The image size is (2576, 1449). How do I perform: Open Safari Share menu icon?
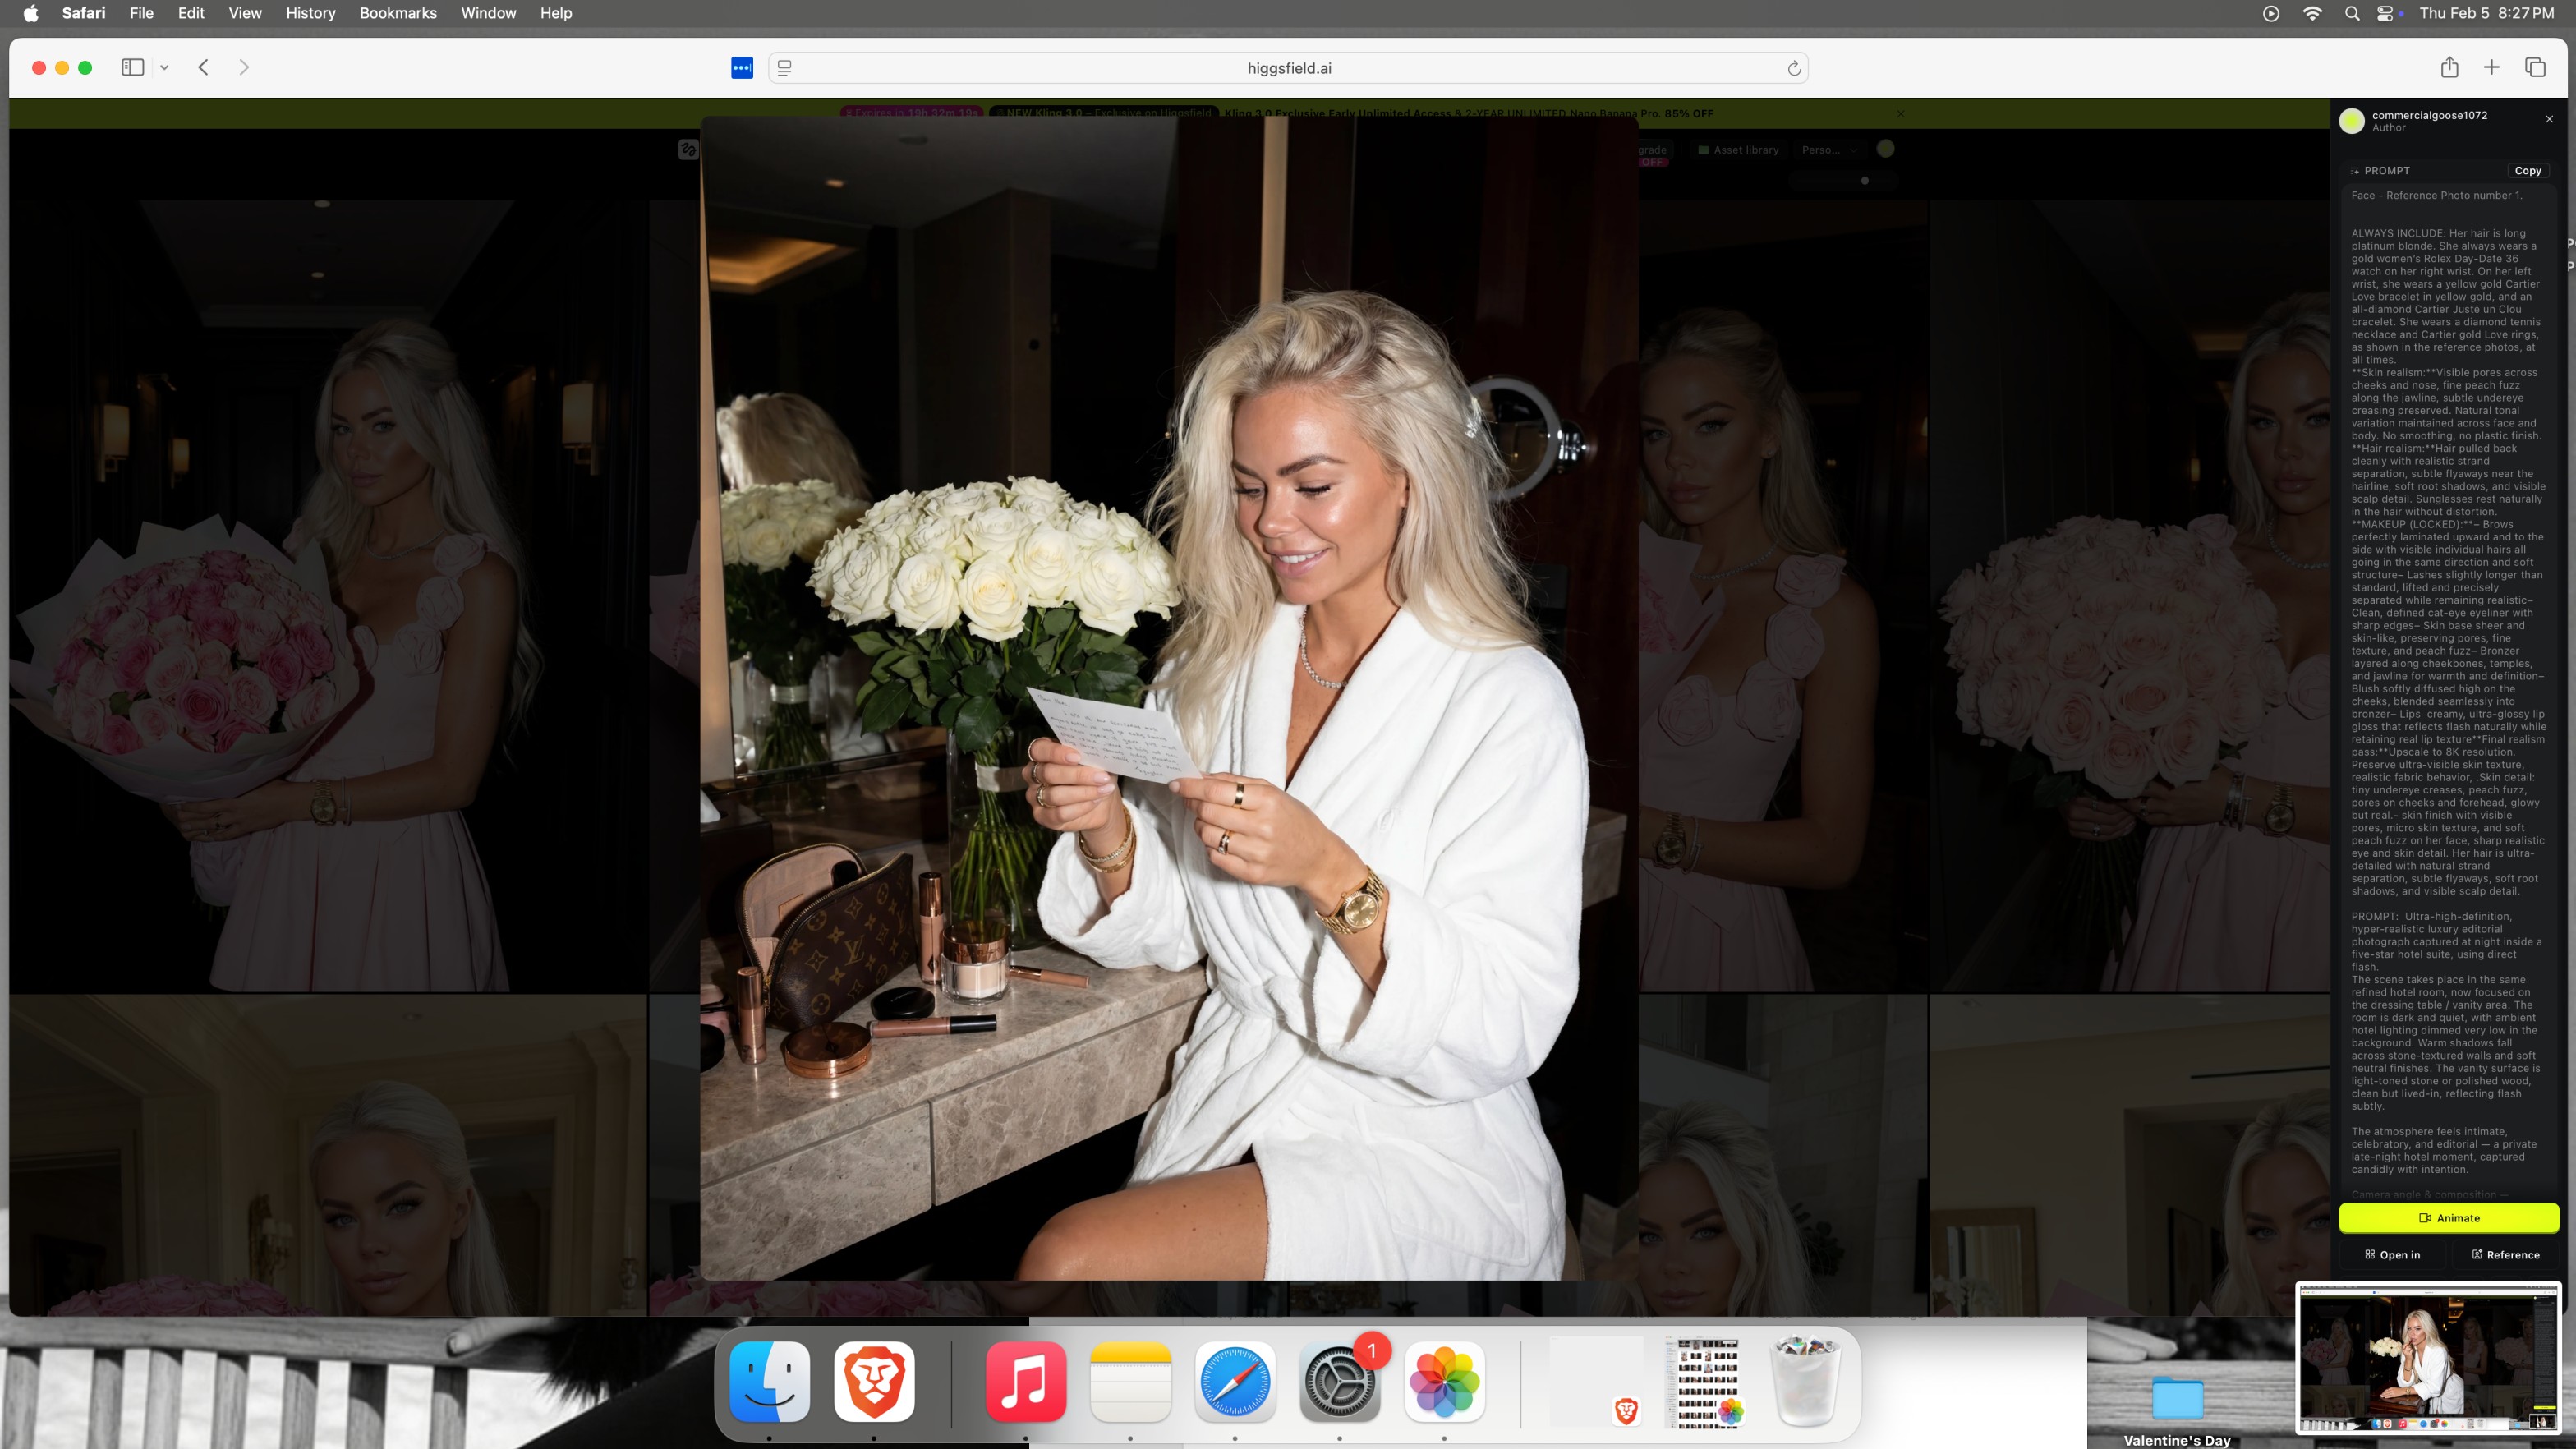click(x=2449, y=67)
